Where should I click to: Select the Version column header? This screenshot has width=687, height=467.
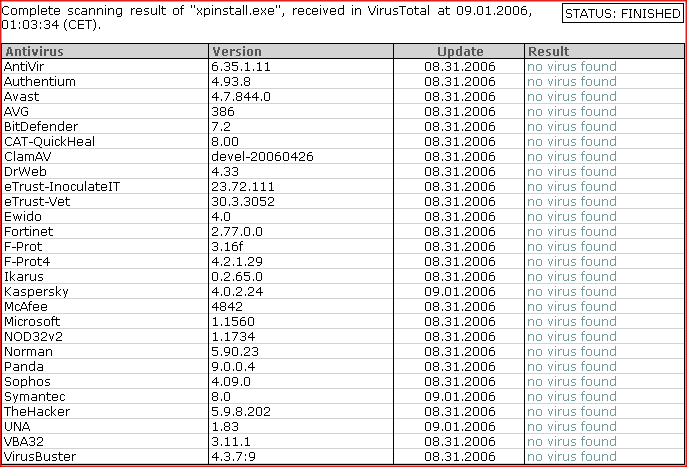pyautogui.click(x=301, y=51)
